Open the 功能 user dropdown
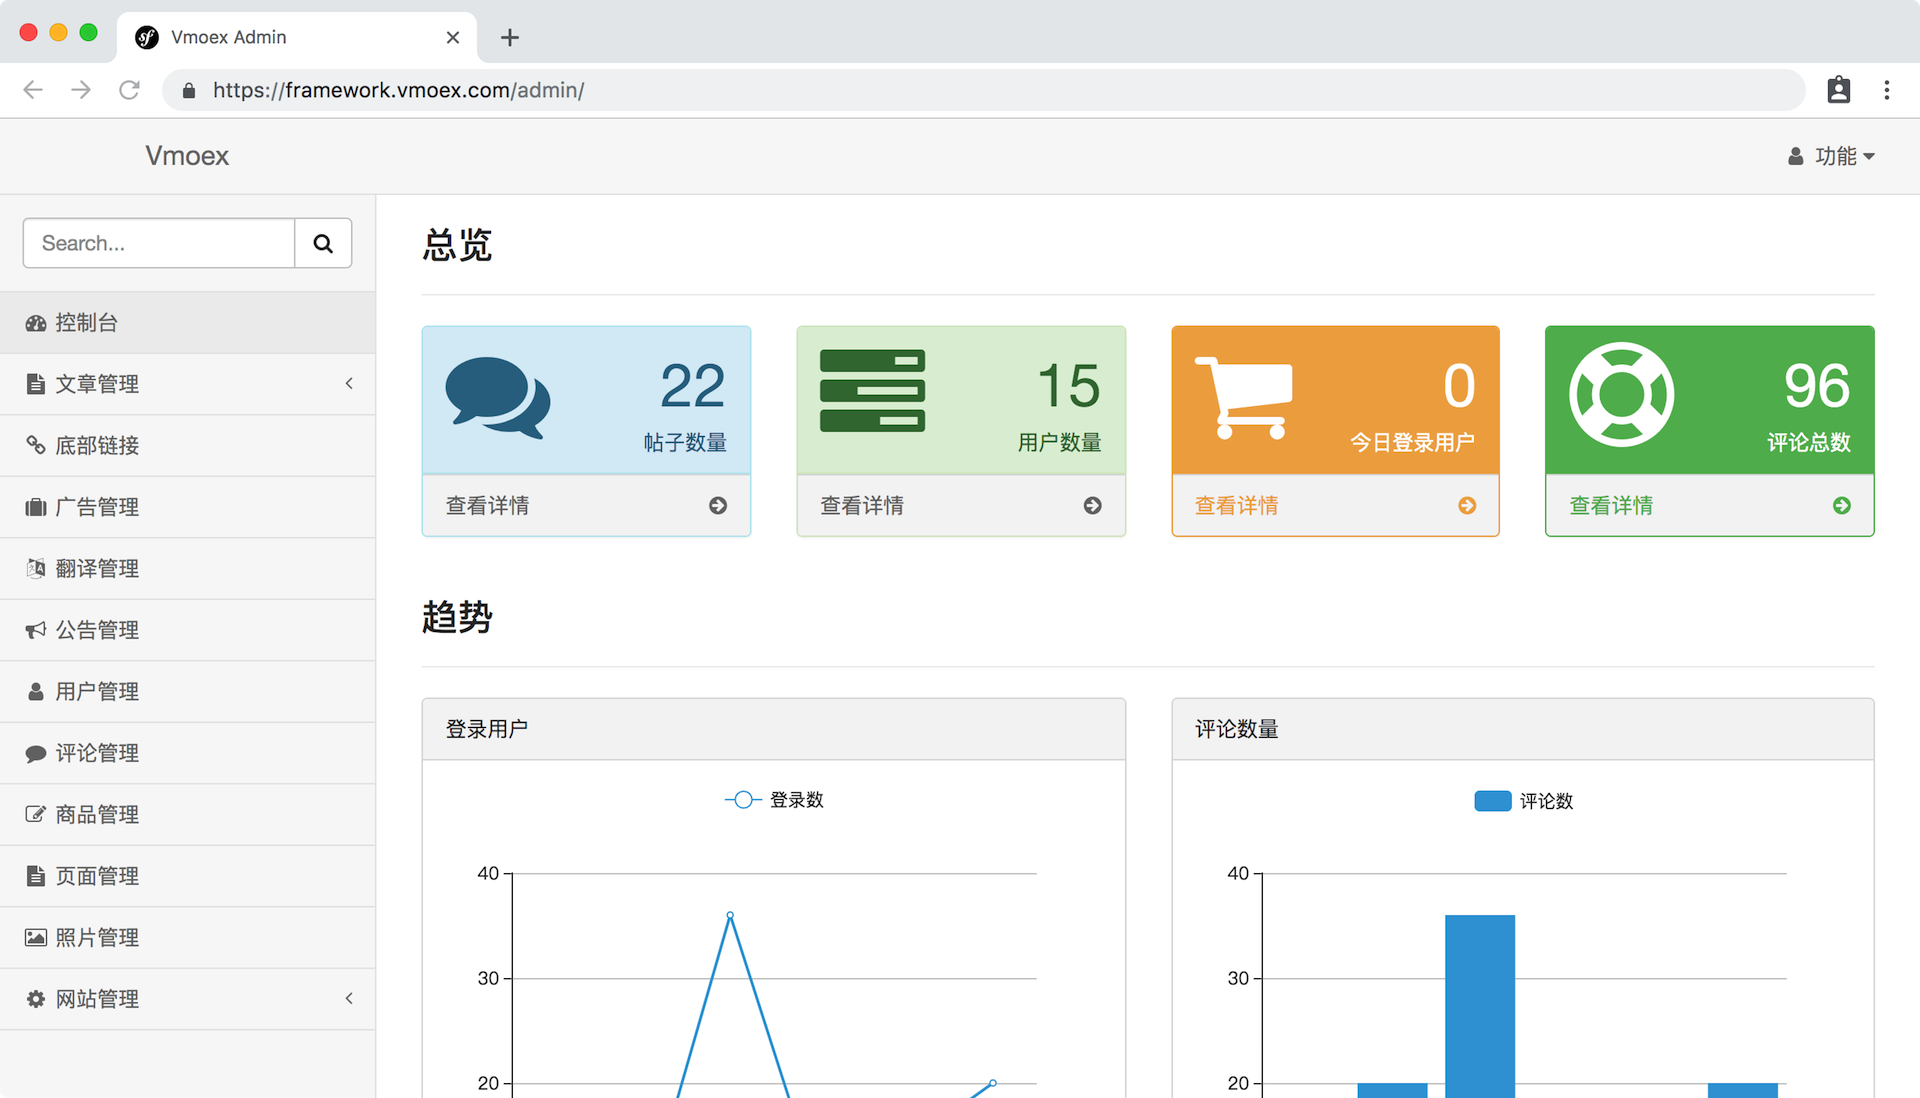The height and width of the screenshot is (1098, 1920). tap(1832, 156)
